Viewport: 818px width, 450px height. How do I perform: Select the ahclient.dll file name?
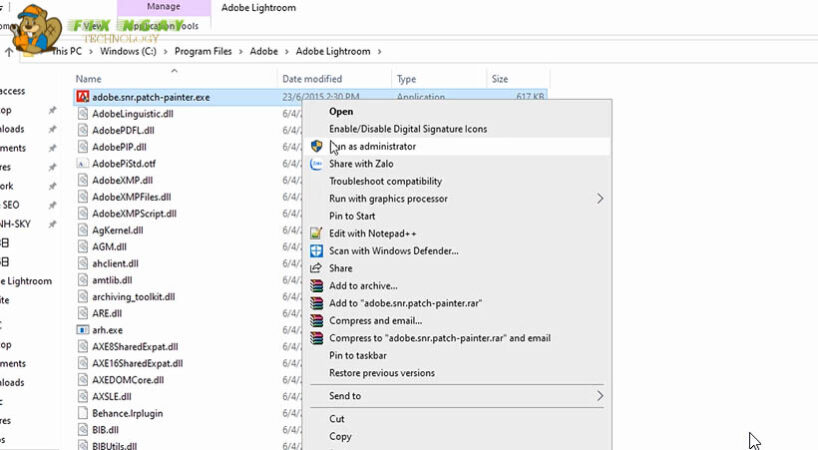click(115, 263)
